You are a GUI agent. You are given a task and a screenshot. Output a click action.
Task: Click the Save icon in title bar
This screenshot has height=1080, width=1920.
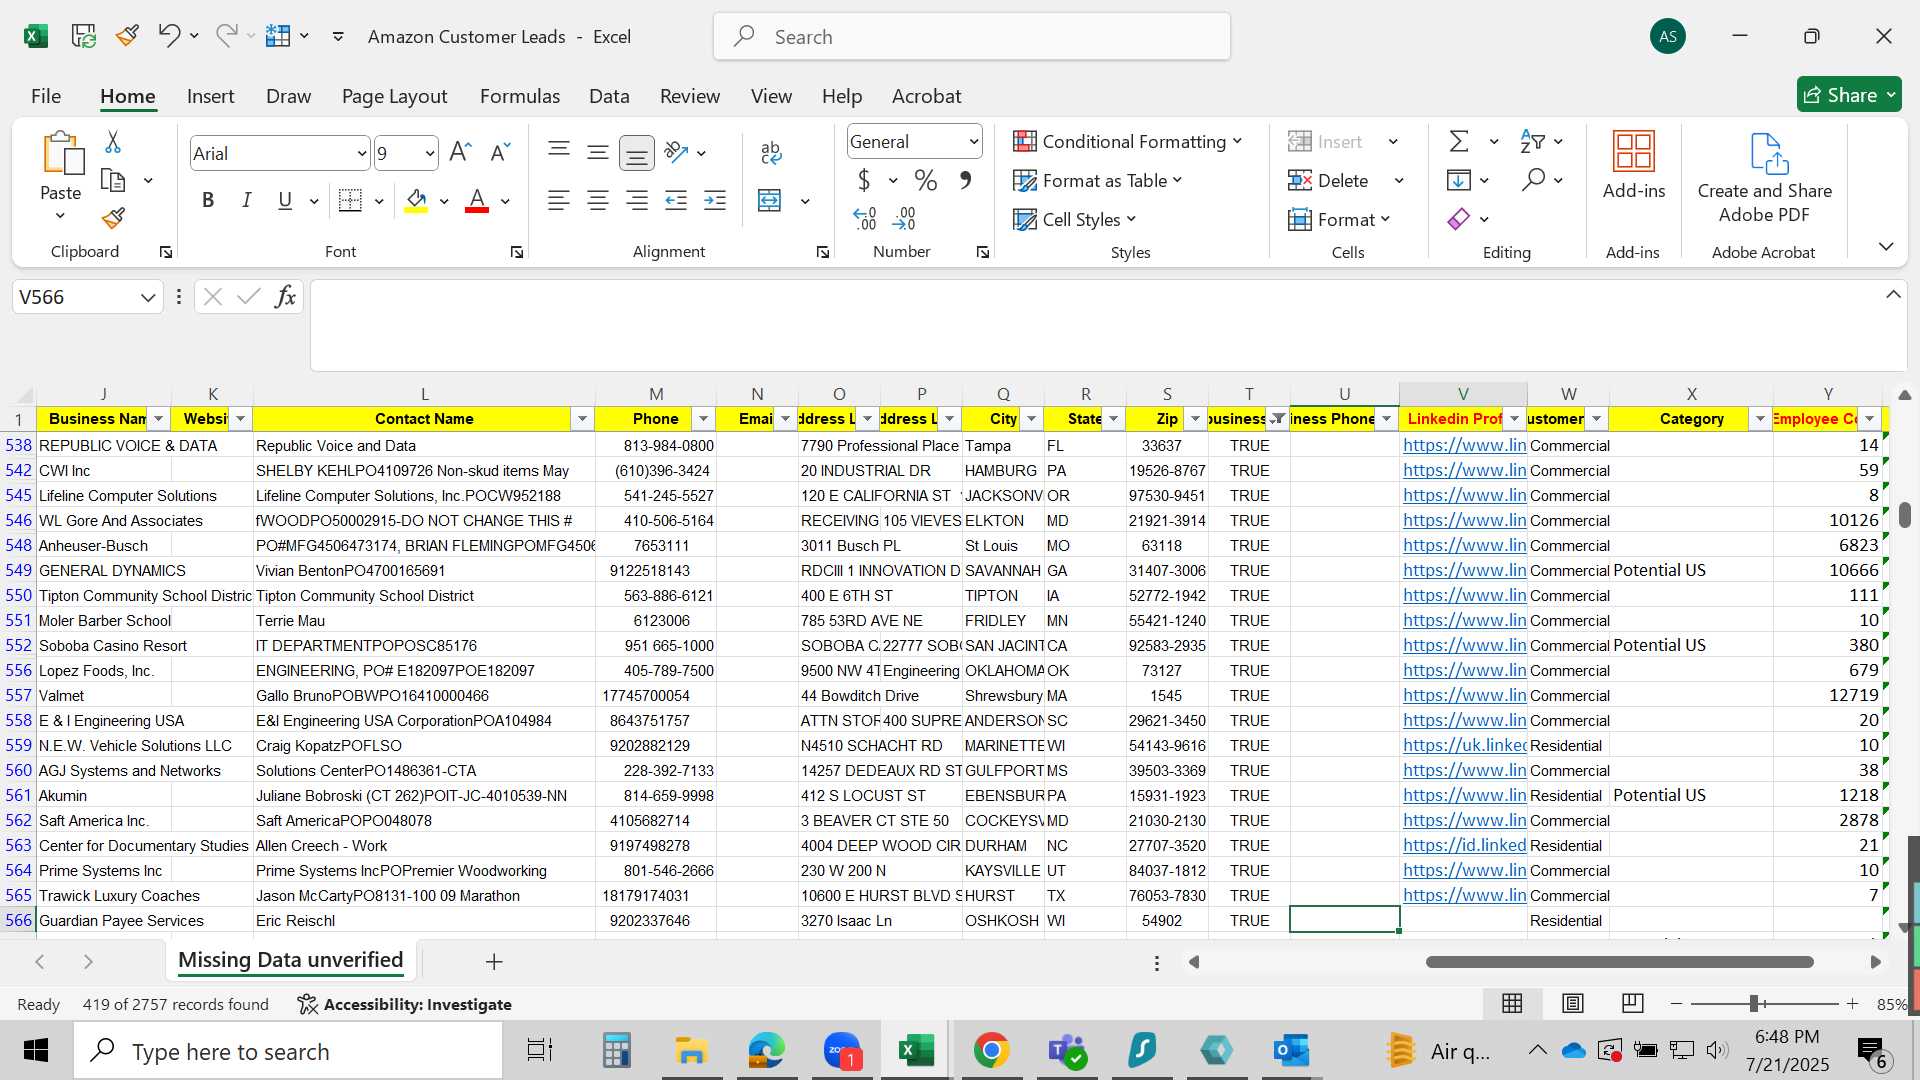click(x=83, y=36)
